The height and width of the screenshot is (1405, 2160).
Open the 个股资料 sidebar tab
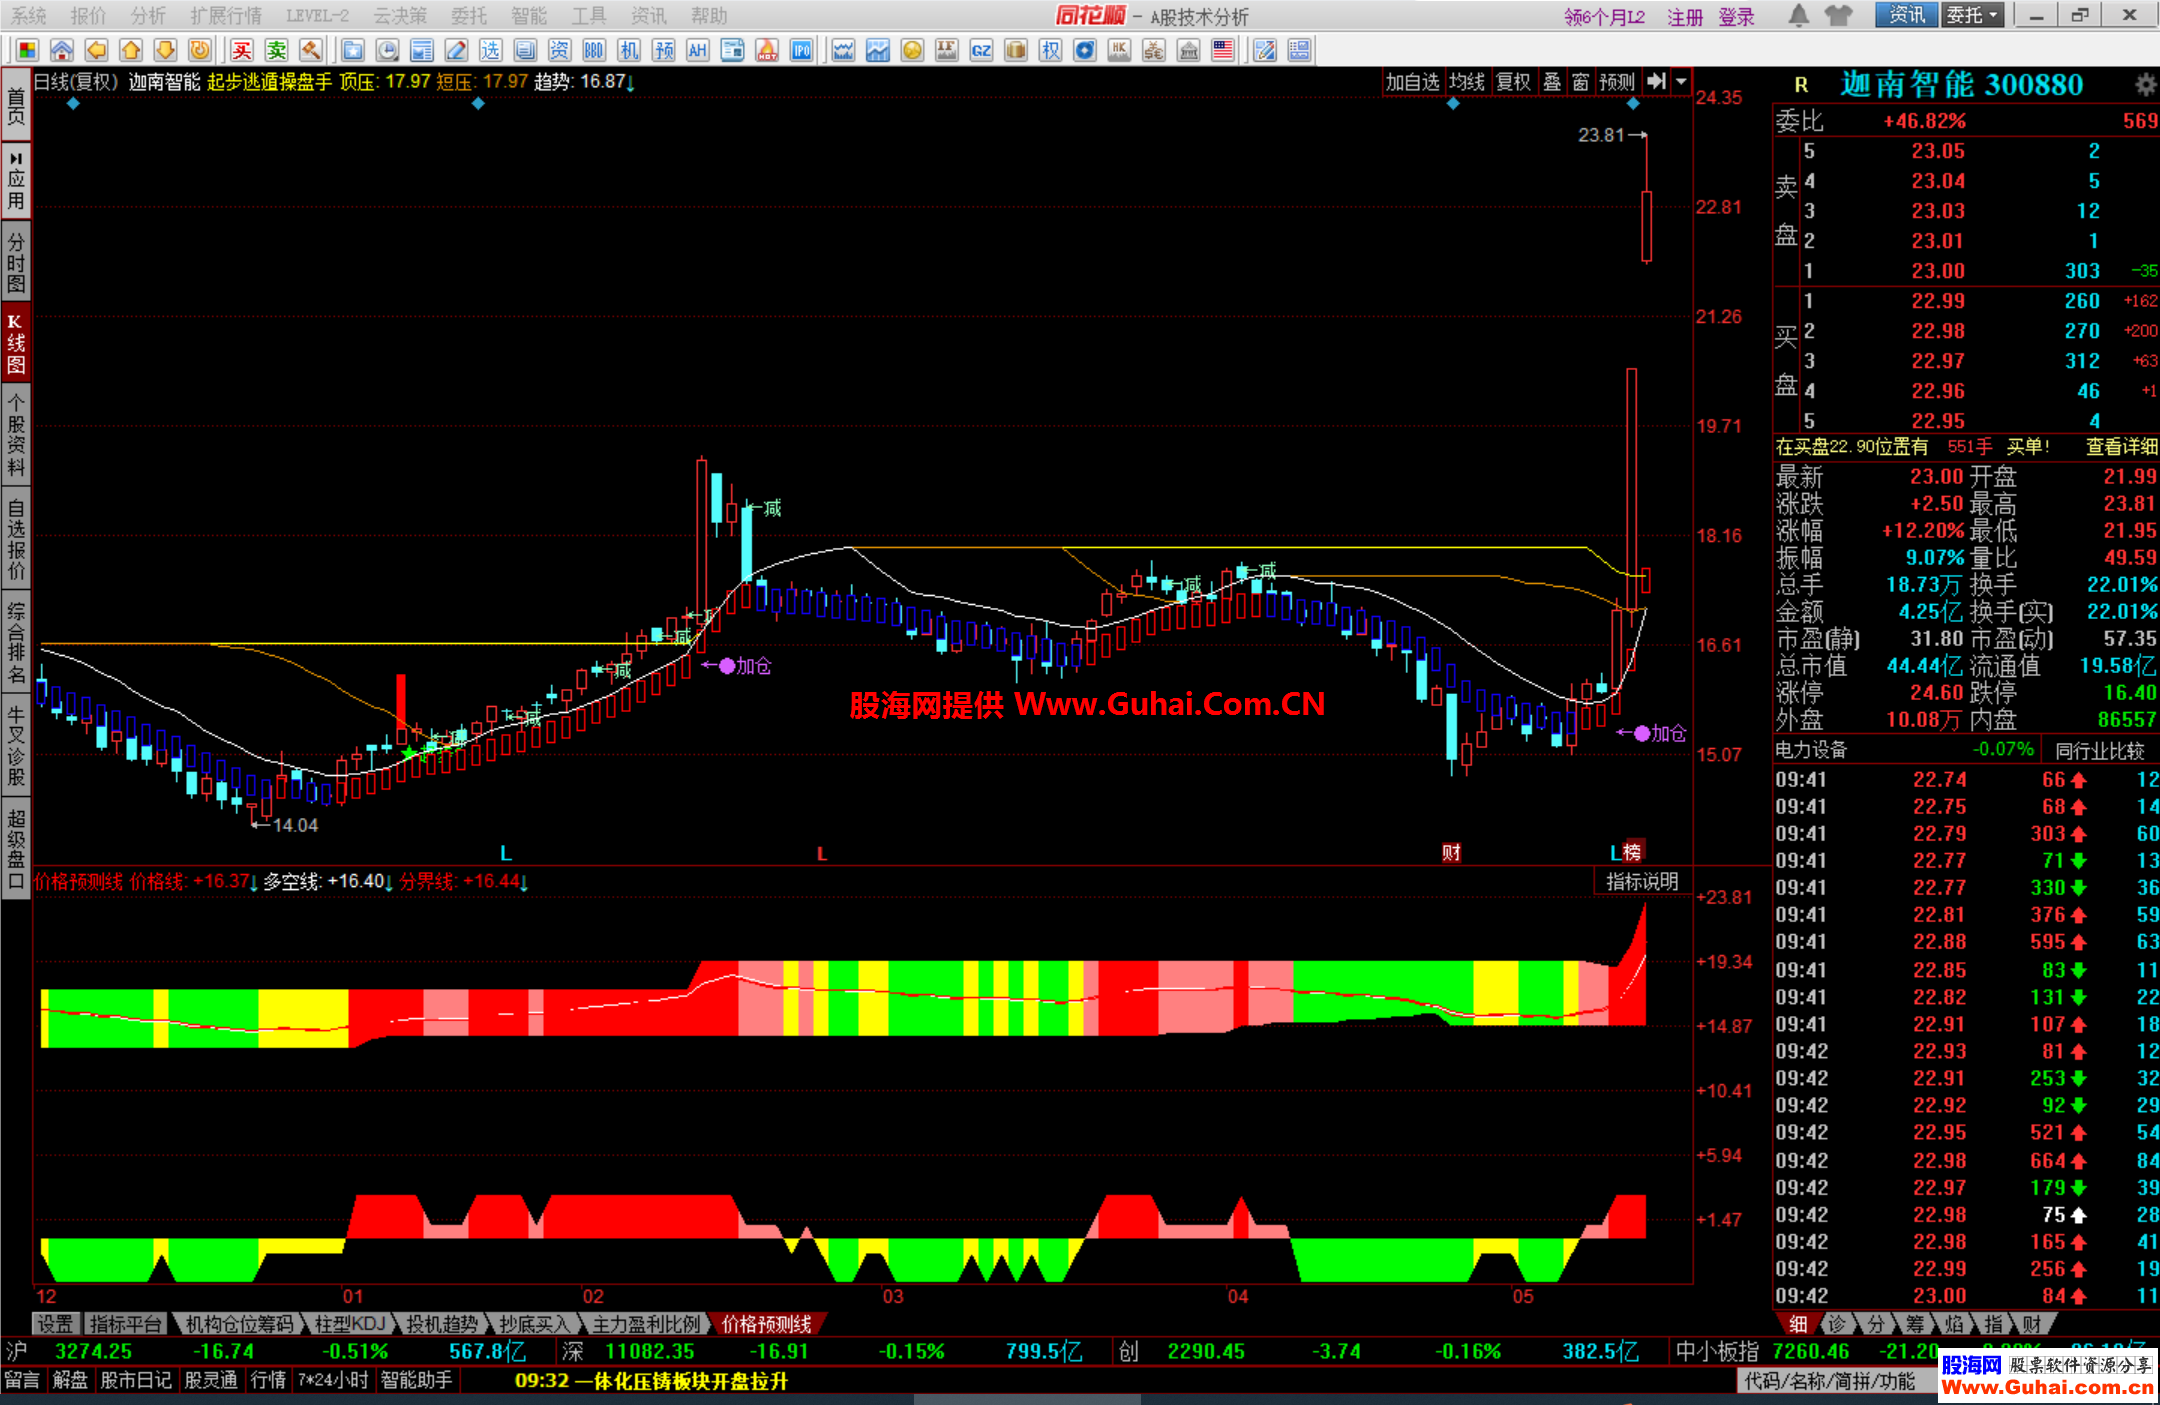click(x=15, y=435)
